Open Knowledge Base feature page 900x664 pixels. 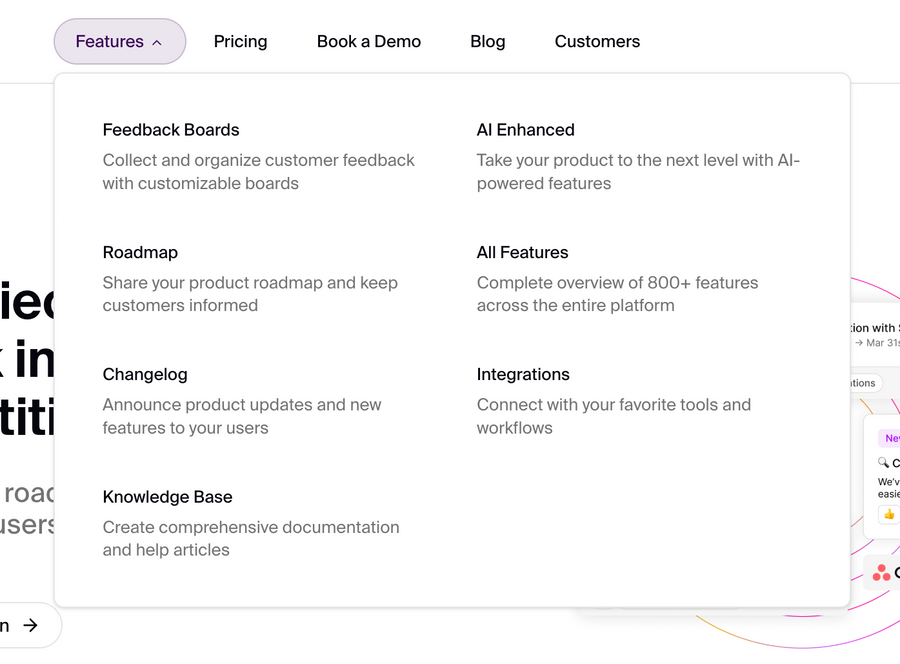point(167,497)
